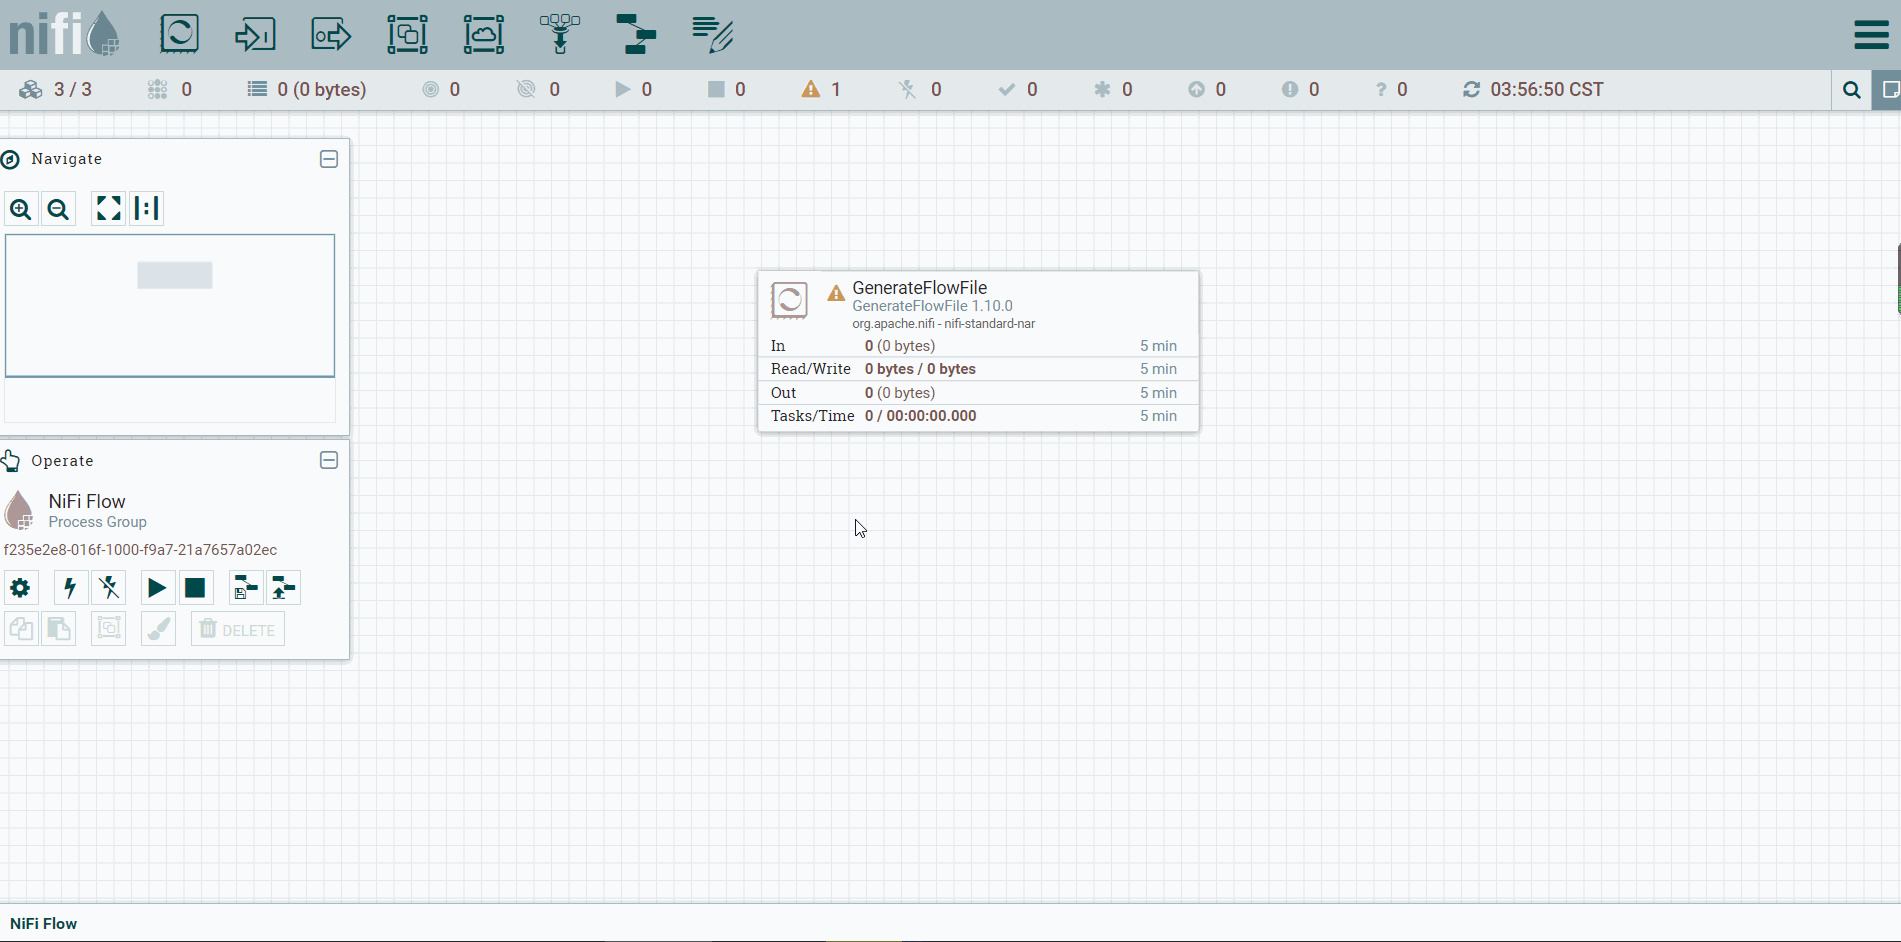Select the Processor icon in toolbar

click(x=179, y=34)
